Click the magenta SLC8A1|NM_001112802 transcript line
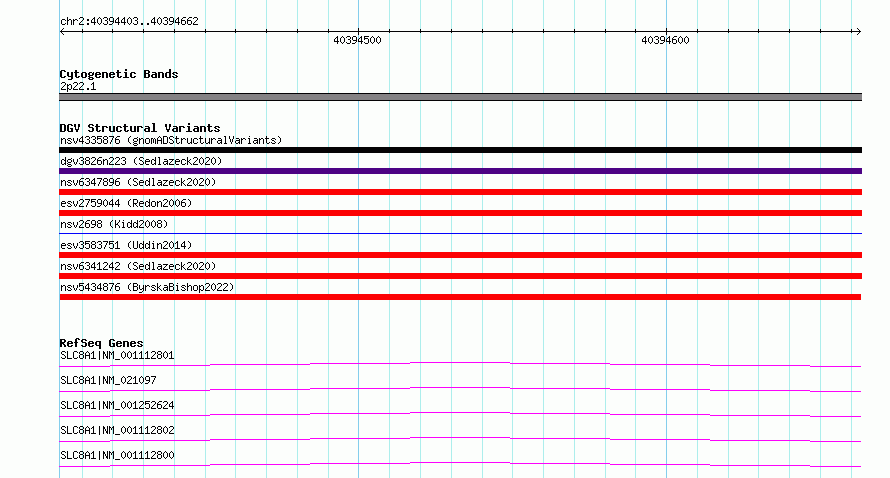Viewport: 890px width, 478px height. (460, 438)
